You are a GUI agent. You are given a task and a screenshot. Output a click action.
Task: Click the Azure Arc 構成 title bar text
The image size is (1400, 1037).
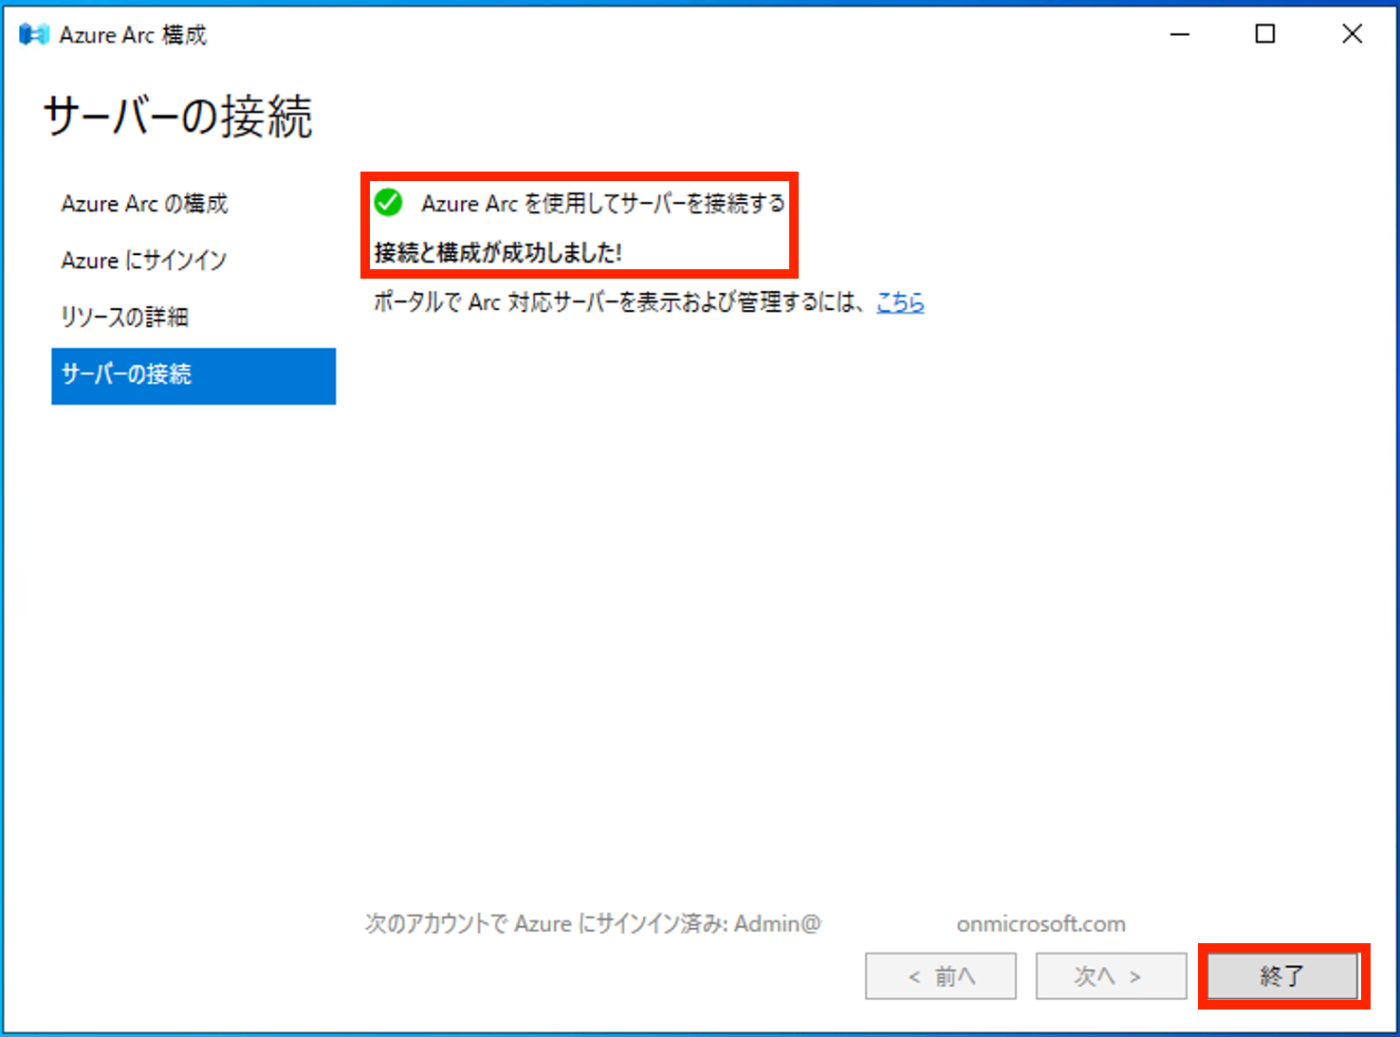tap(133, 35)
